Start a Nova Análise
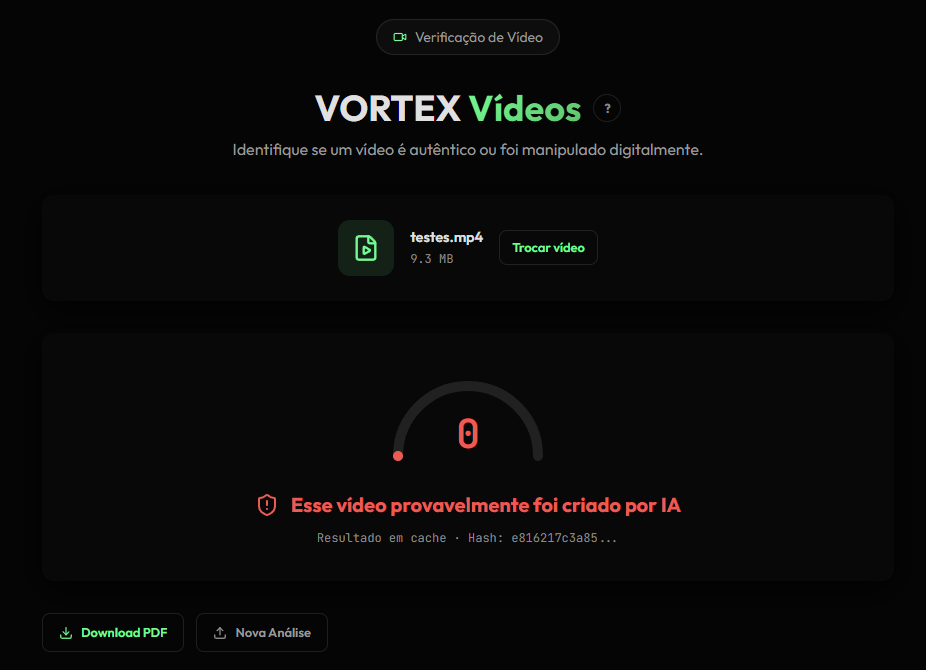The height and width of the screenshot is (670, 926). click(x=262, y=633)
